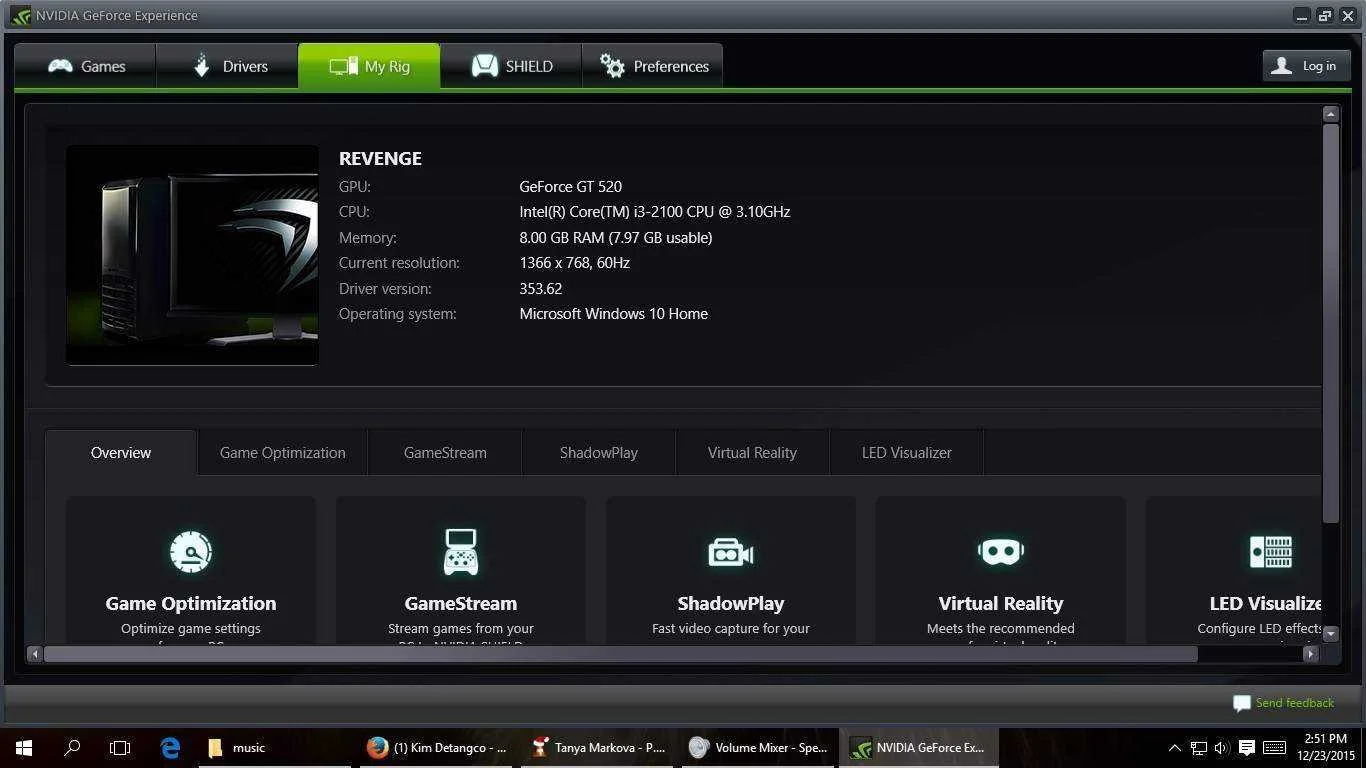Click the Send feedback speech bubble icon
The width and height of the screenshot is (1366, 768).
tap(1242, 703)
